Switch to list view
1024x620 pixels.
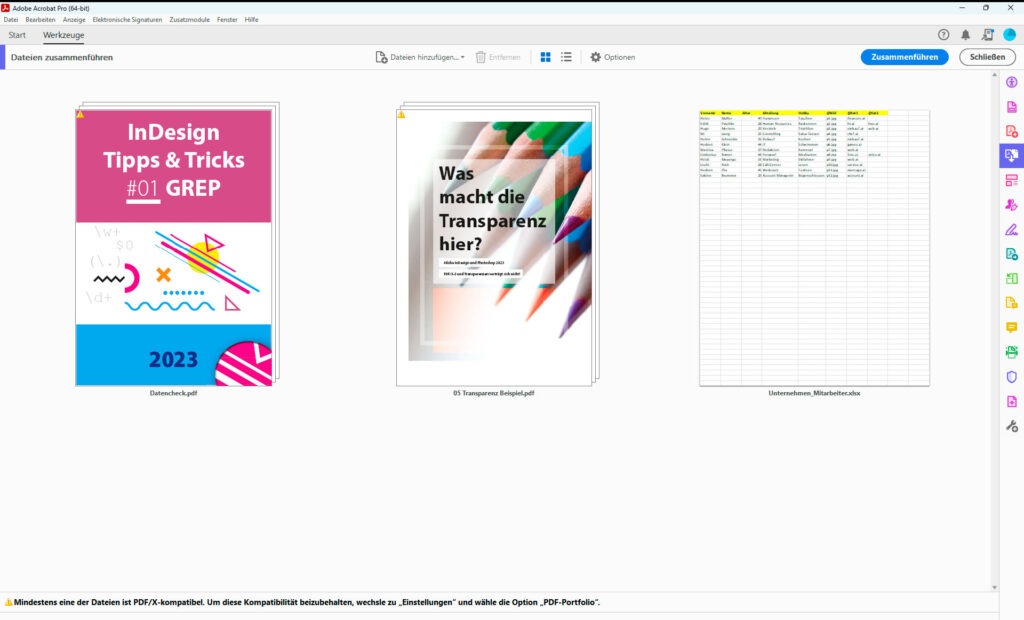click(566, 57)
